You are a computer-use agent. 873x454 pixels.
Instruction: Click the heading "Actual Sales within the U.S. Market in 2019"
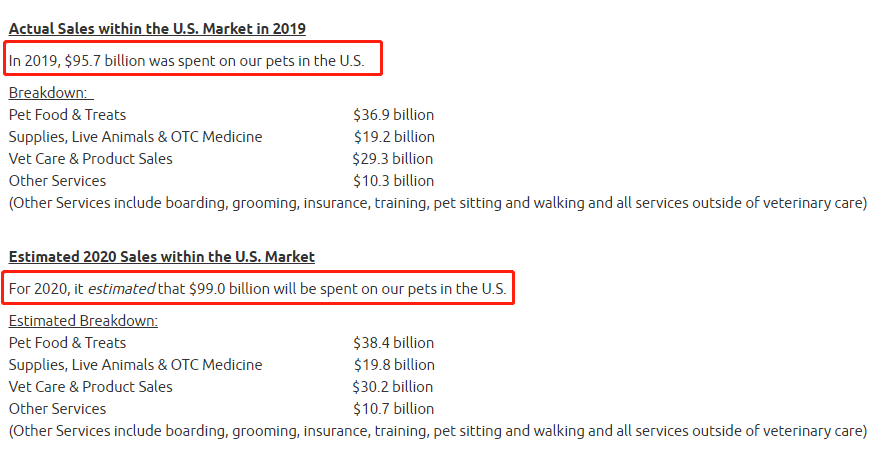(157, 29)
